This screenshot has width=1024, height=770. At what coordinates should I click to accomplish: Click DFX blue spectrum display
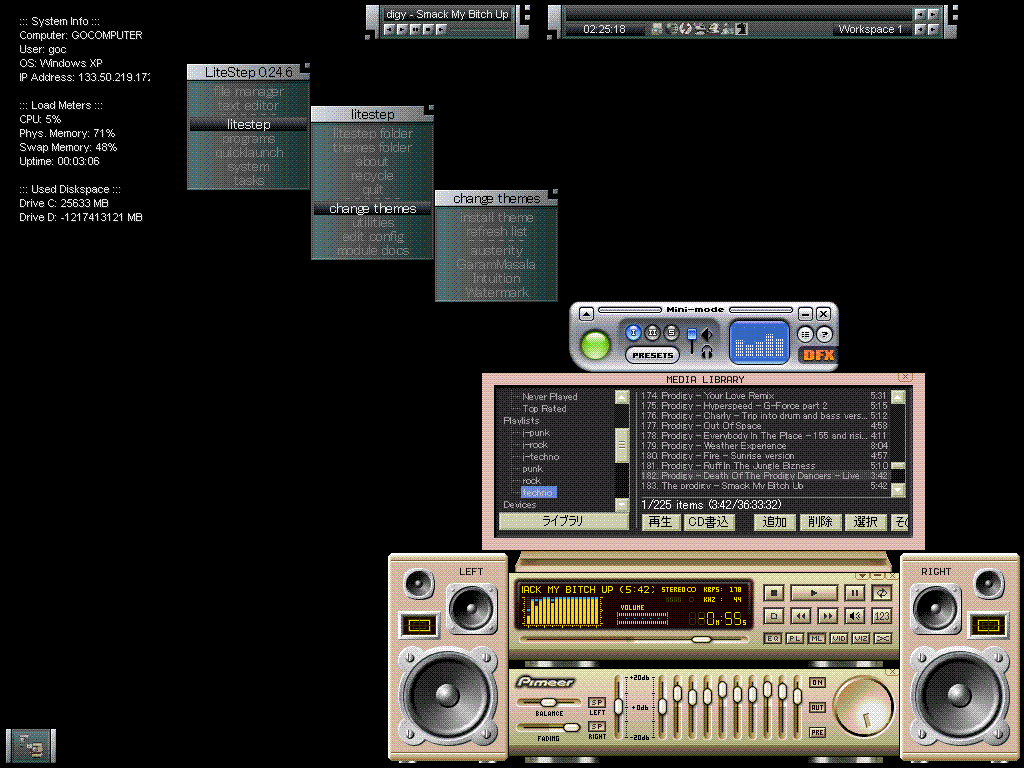click(x=759, y=342)
